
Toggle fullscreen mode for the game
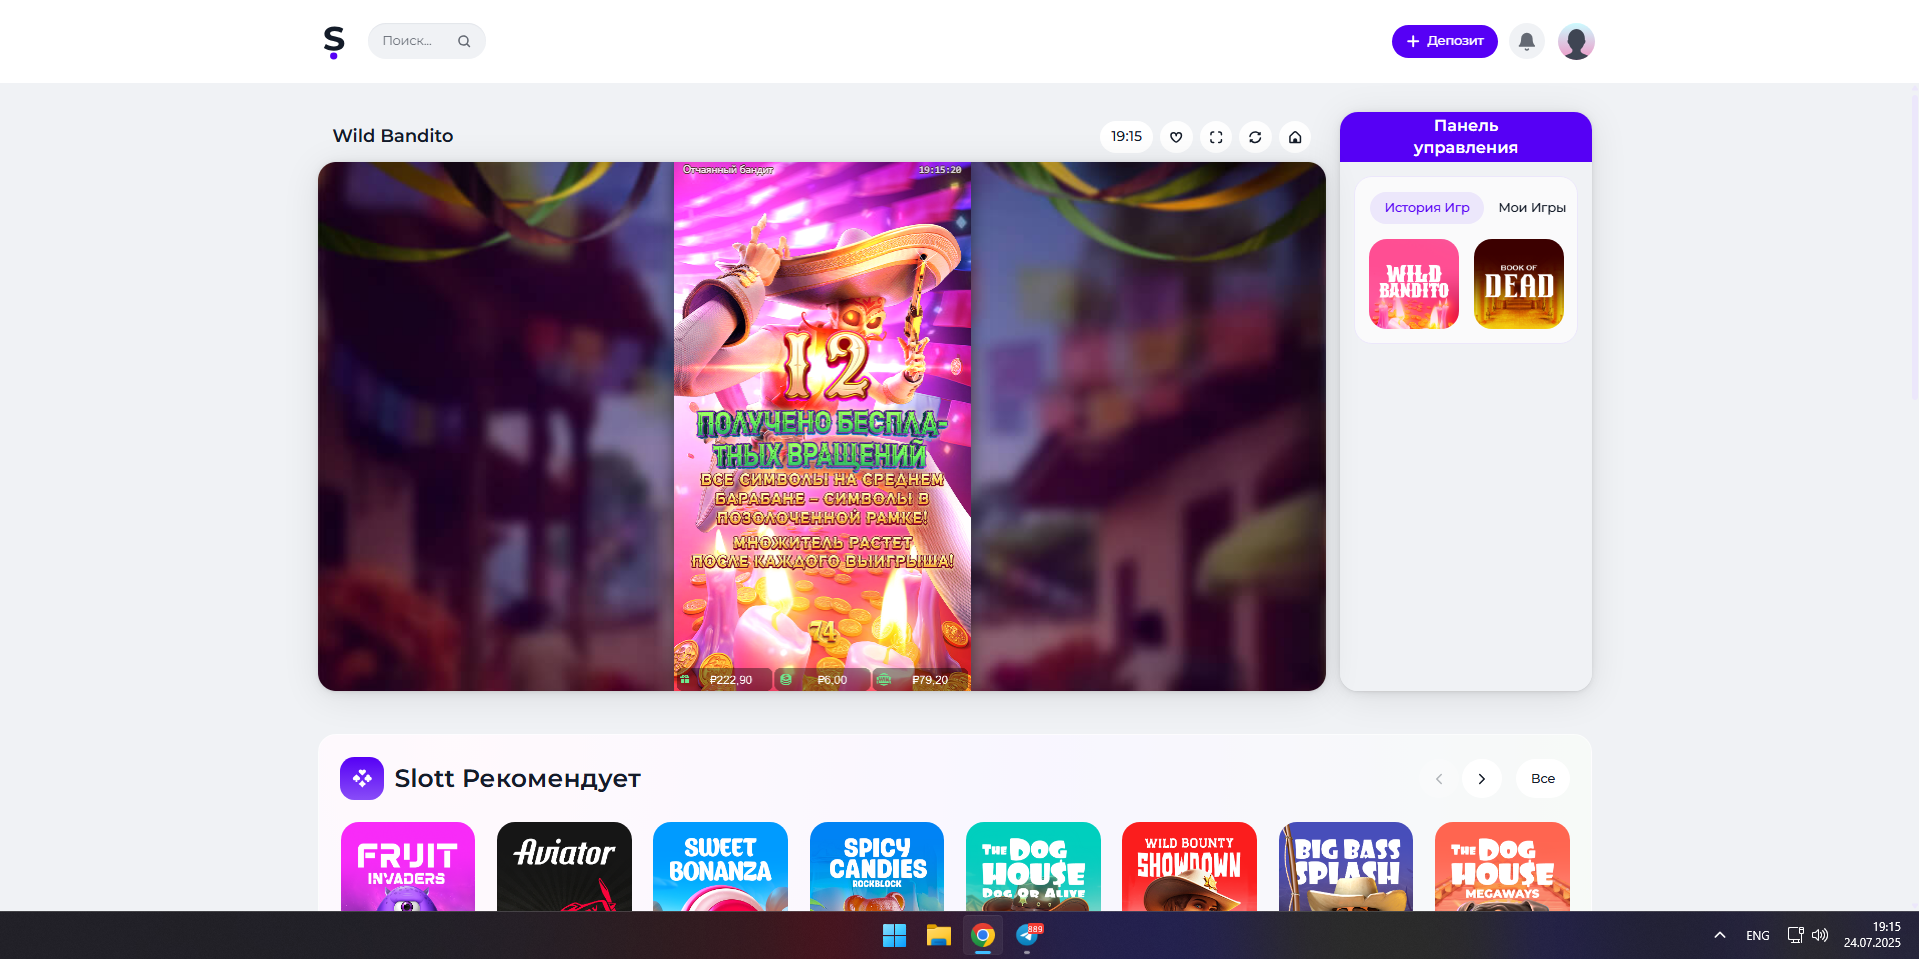point(1216,137)
